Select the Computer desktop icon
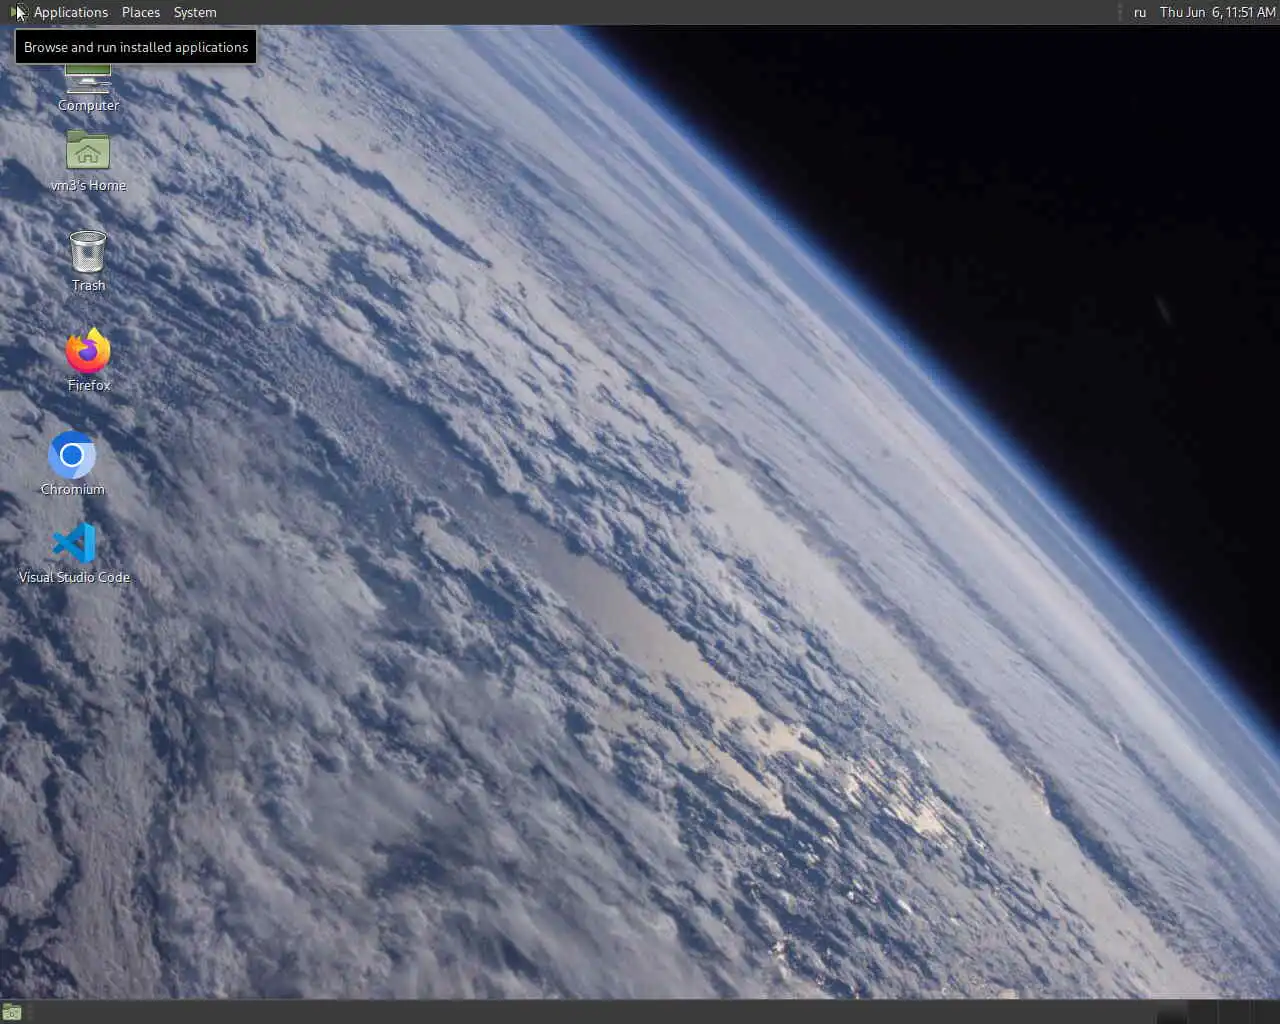 pyautogui.click(x=88, y=87)
